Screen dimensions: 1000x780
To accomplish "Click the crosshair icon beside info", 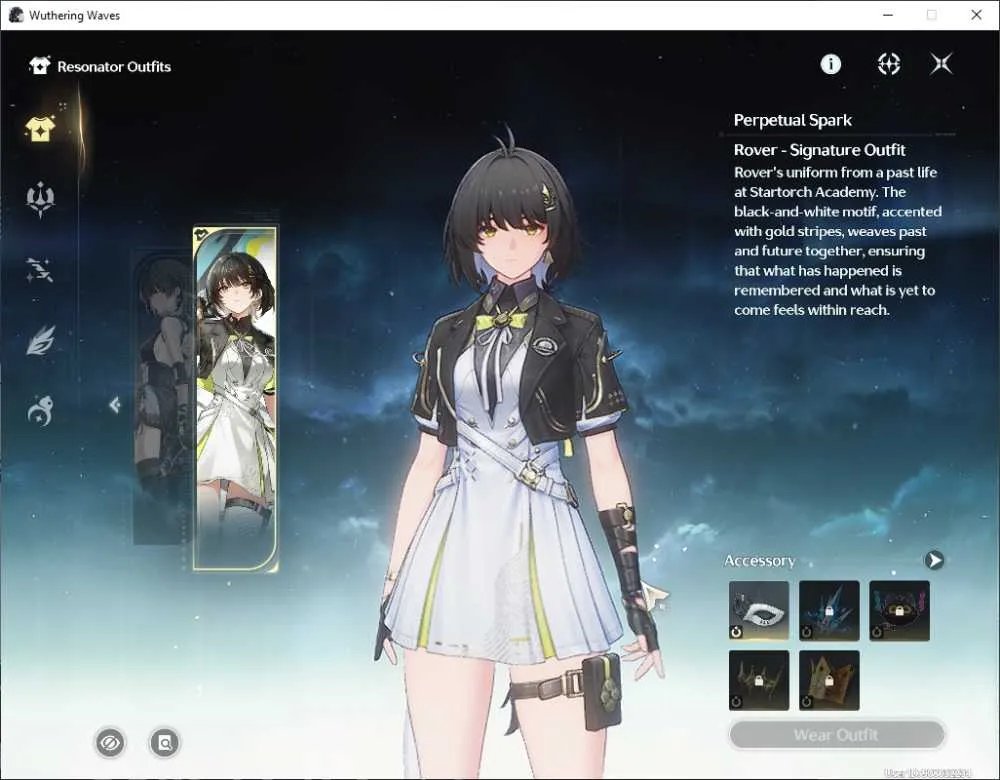I will (x=888, y=64).
